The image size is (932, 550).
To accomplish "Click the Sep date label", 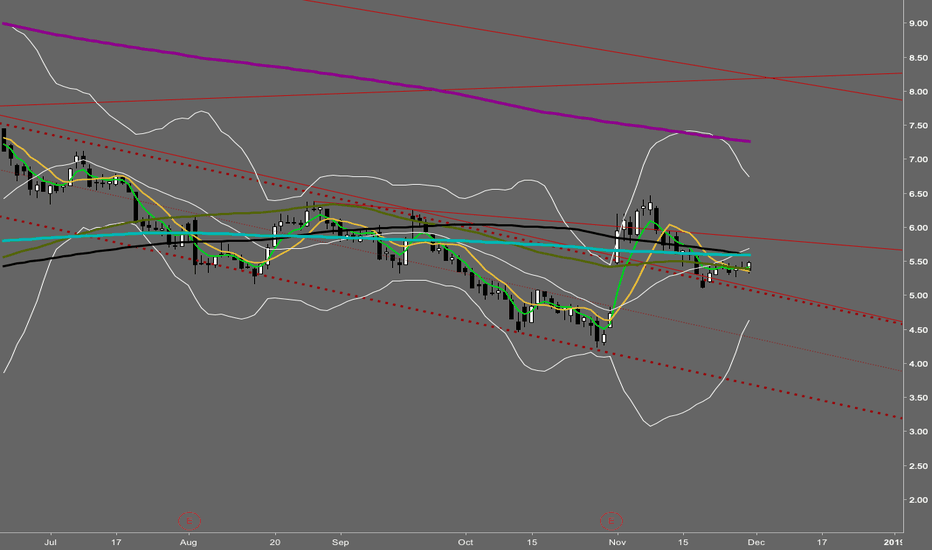I will (x=341, y=542).
